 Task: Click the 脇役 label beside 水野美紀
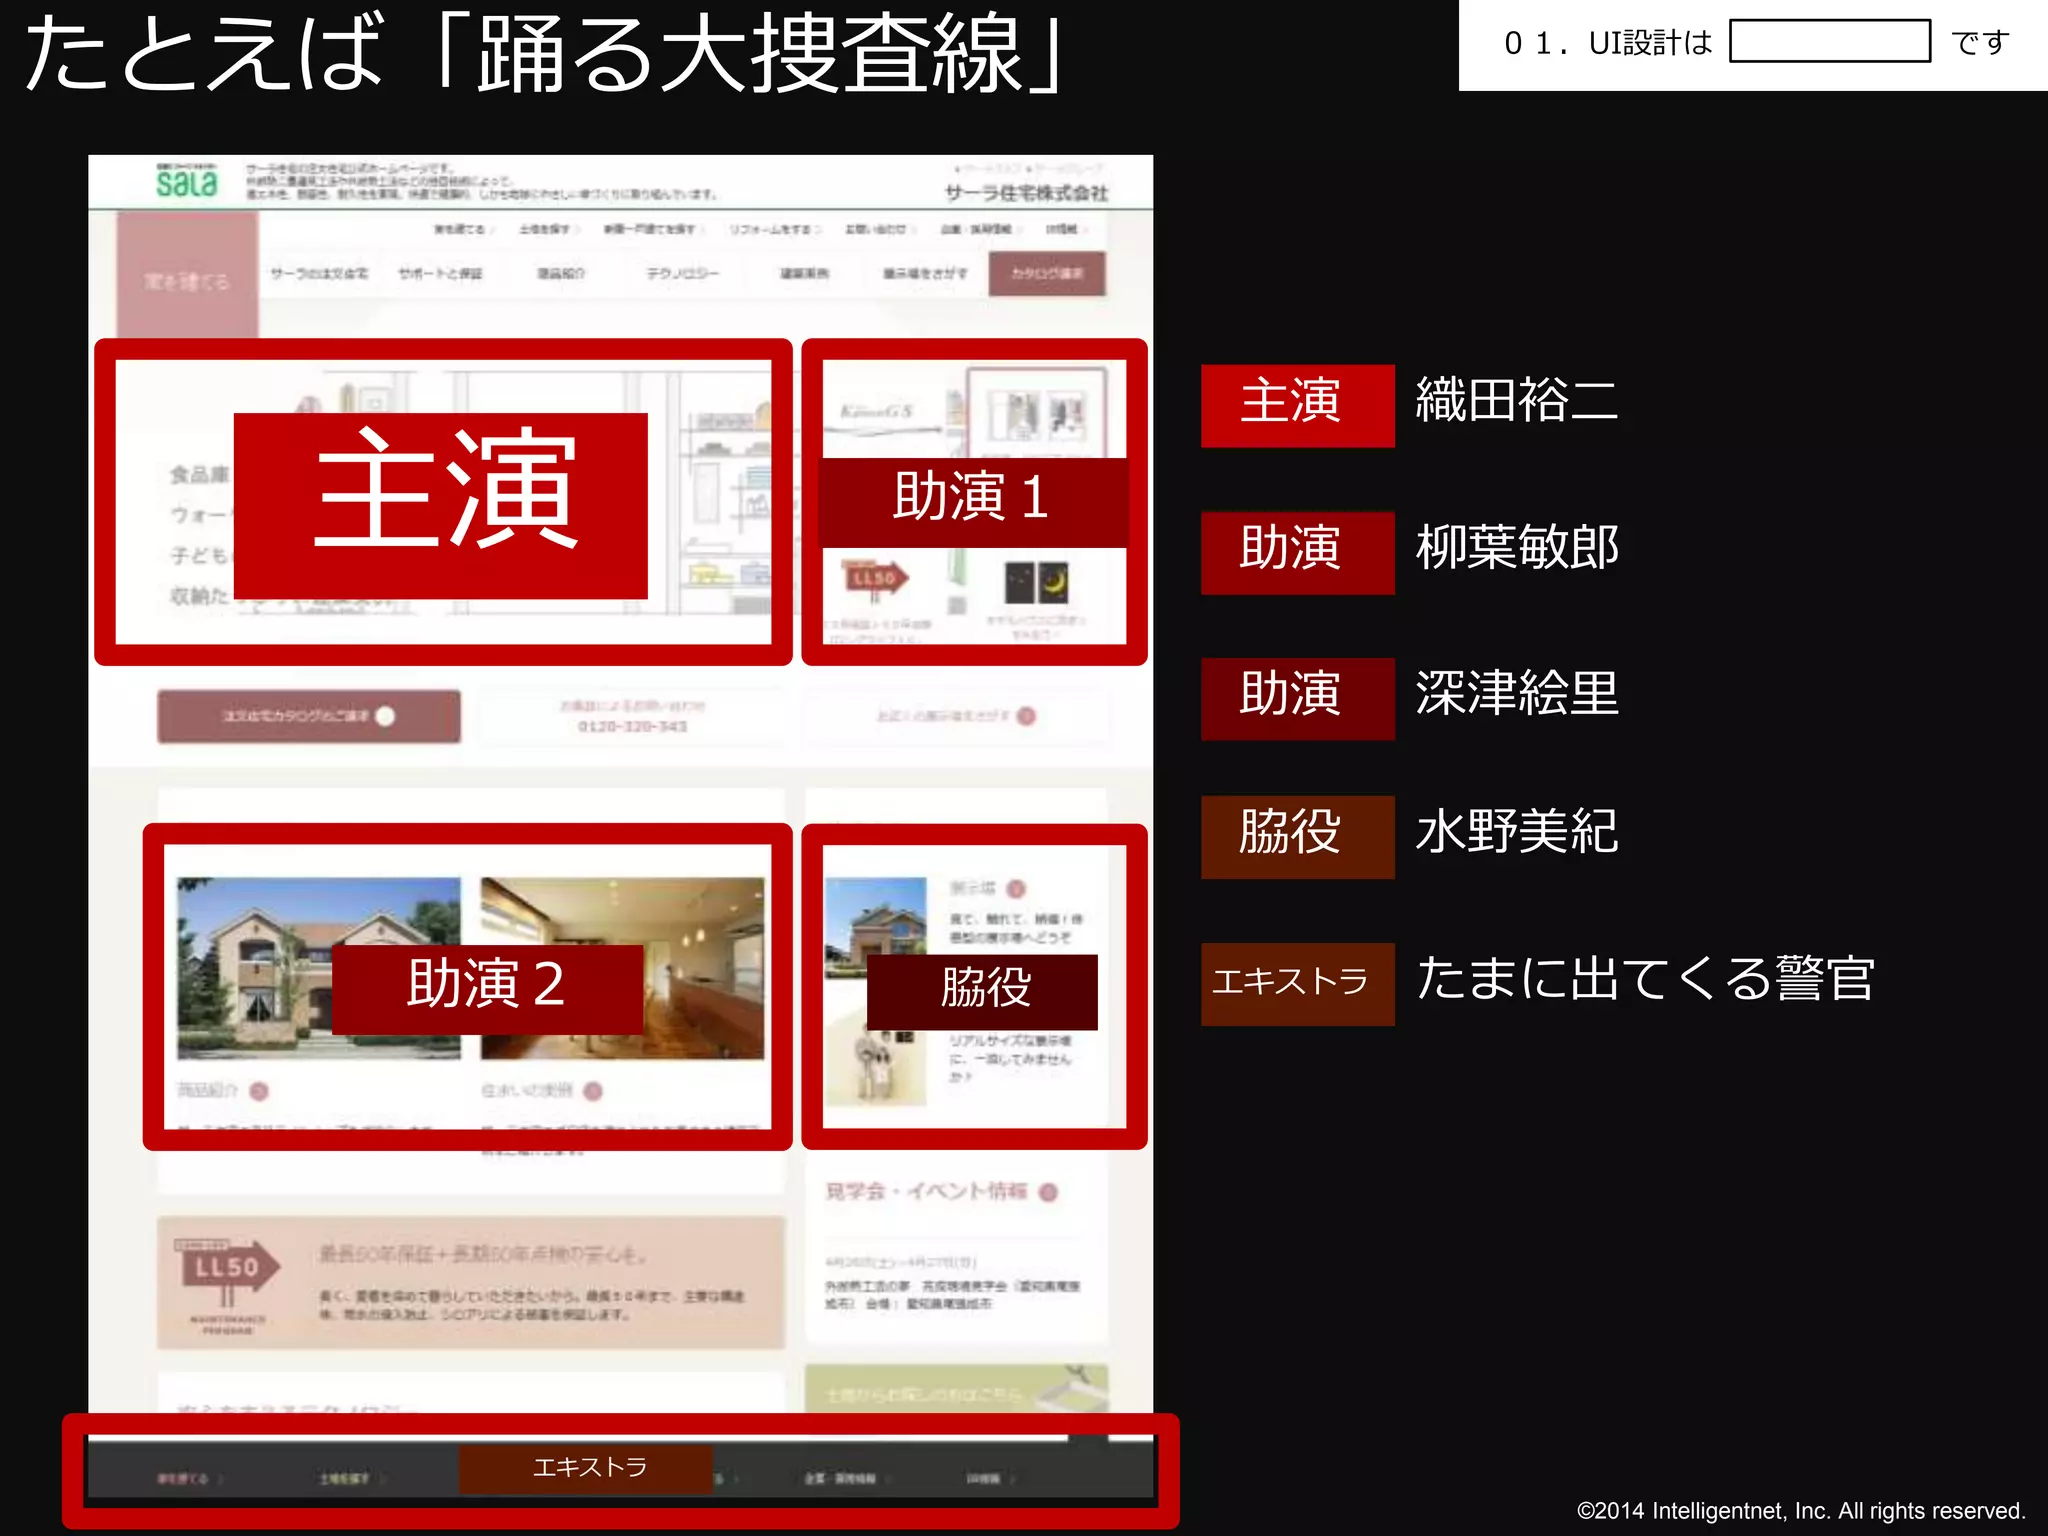[1297, 837]
